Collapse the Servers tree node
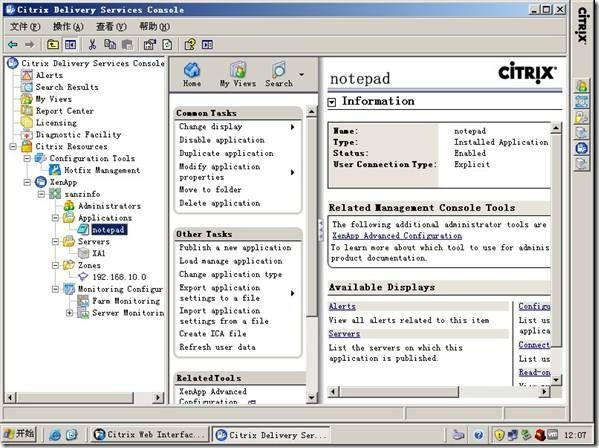This screenshot has height=448, width=599. [55, 241]
